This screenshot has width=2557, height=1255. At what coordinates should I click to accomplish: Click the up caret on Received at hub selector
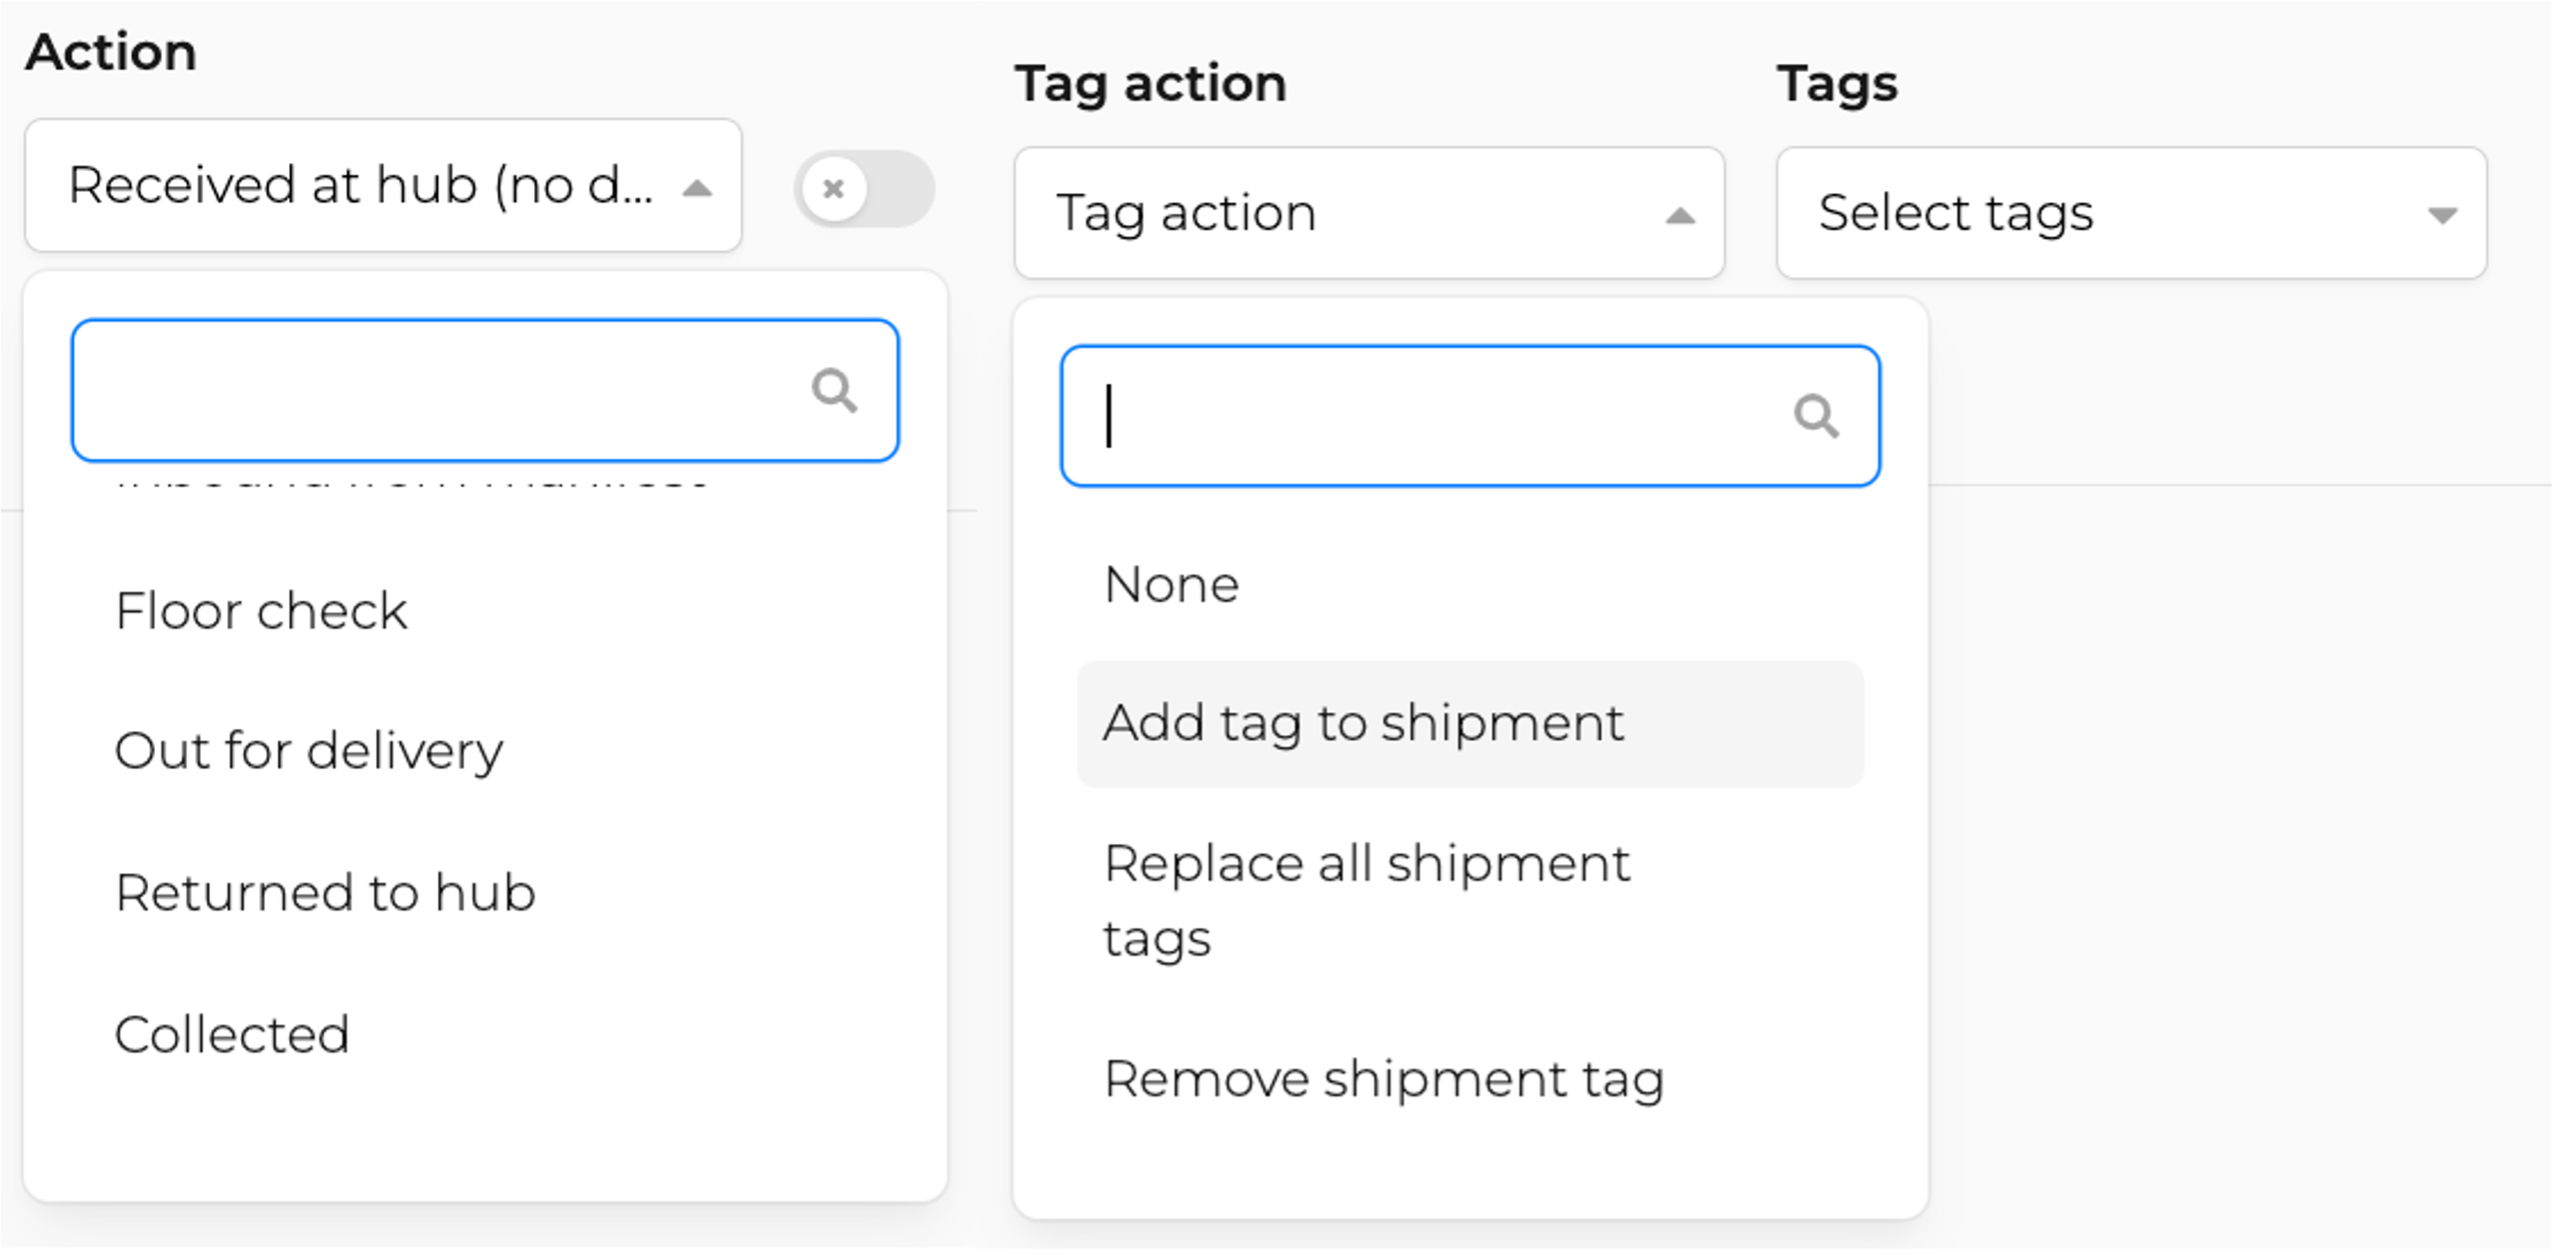click(x=697, y=188)
